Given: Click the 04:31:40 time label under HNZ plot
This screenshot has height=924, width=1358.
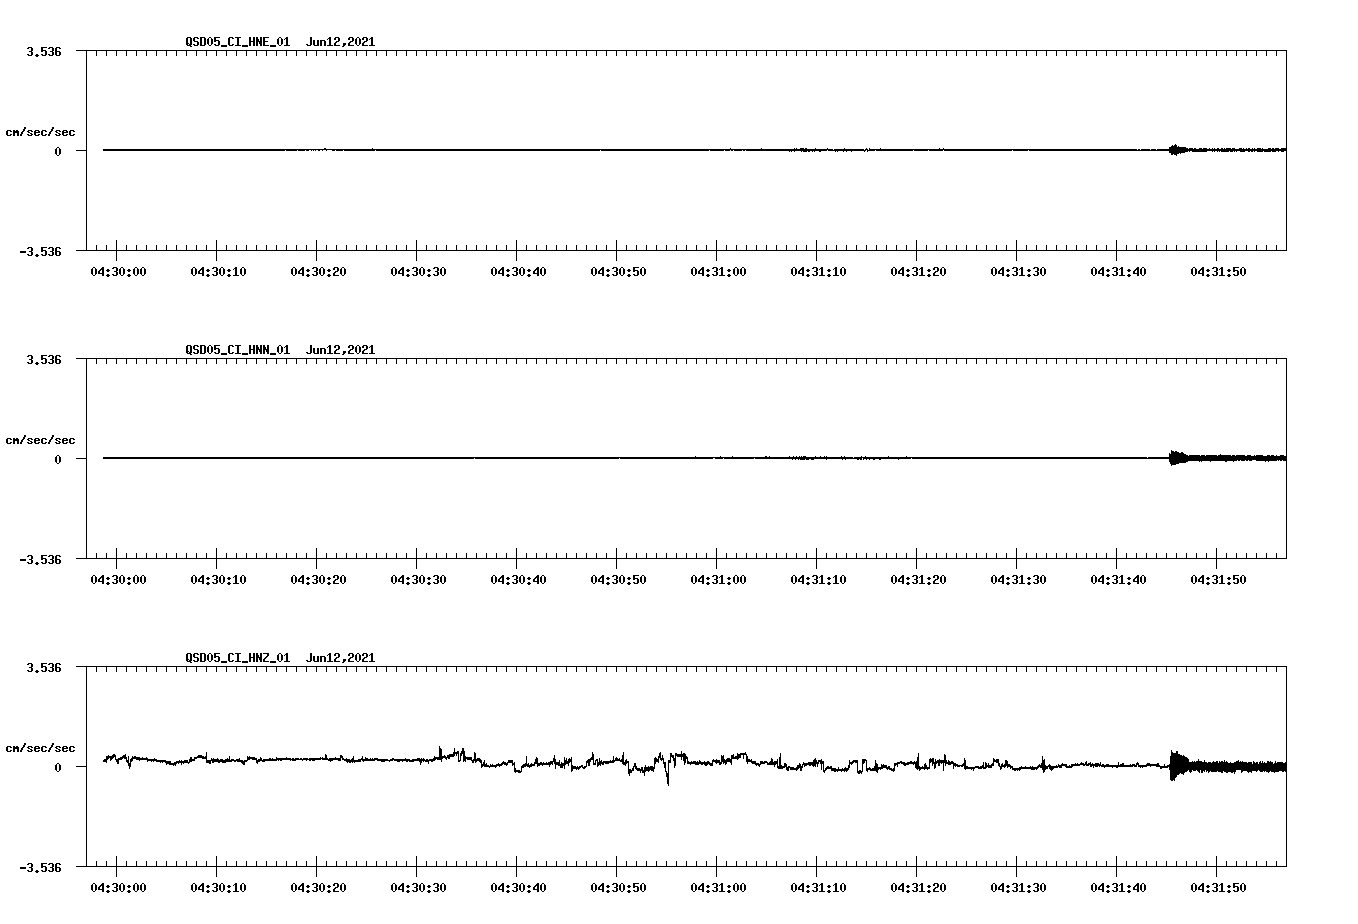Looking at the screenshot, I should pos(1118,888).
